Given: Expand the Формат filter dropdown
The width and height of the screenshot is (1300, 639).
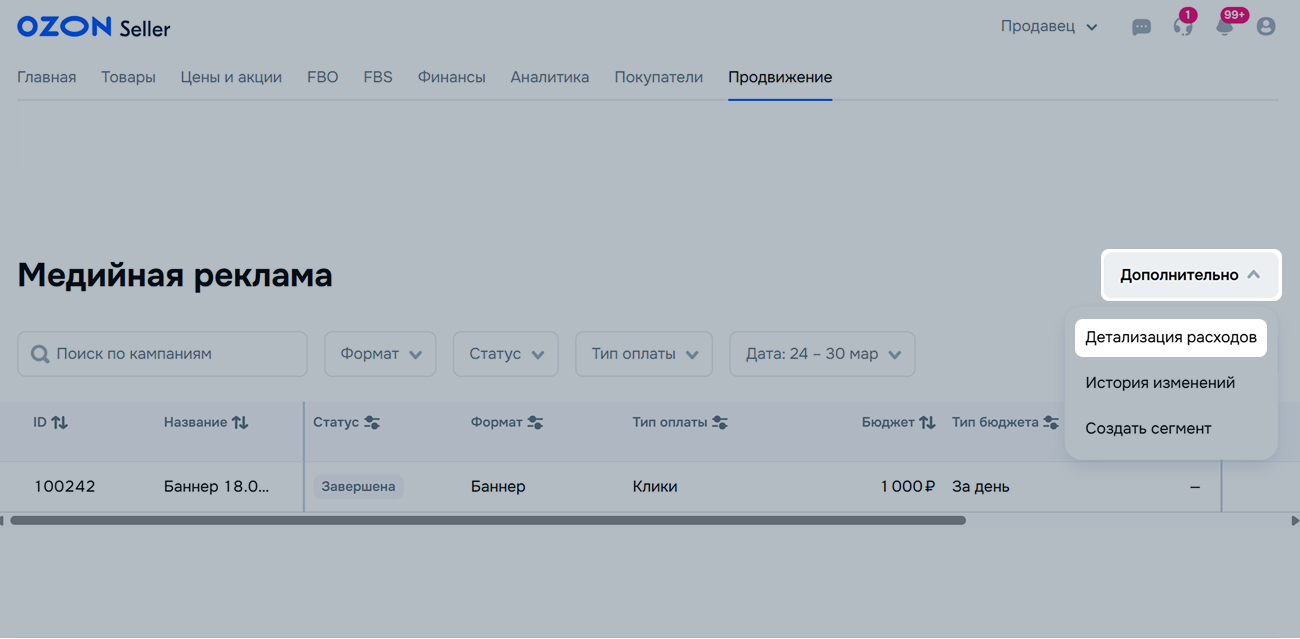Looking at the screenshot, I should 380,354.
